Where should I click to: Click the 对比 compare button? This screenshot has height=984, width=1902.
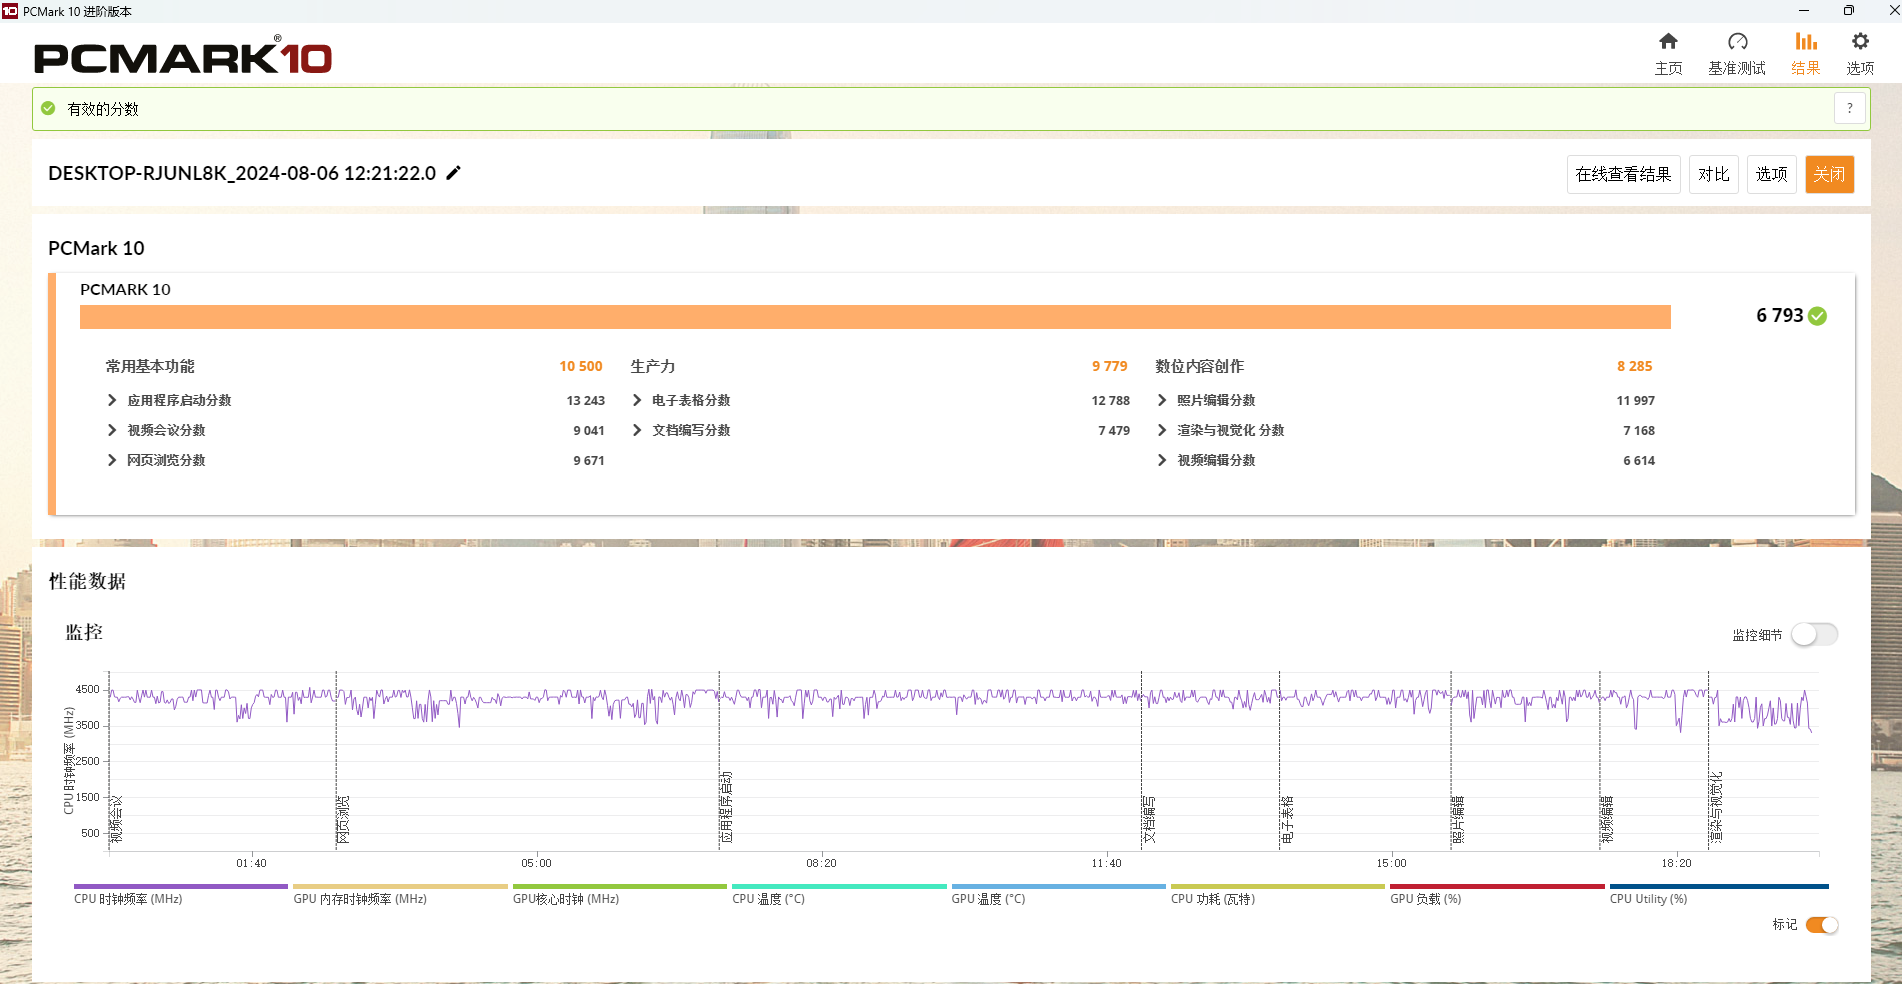1714,174
